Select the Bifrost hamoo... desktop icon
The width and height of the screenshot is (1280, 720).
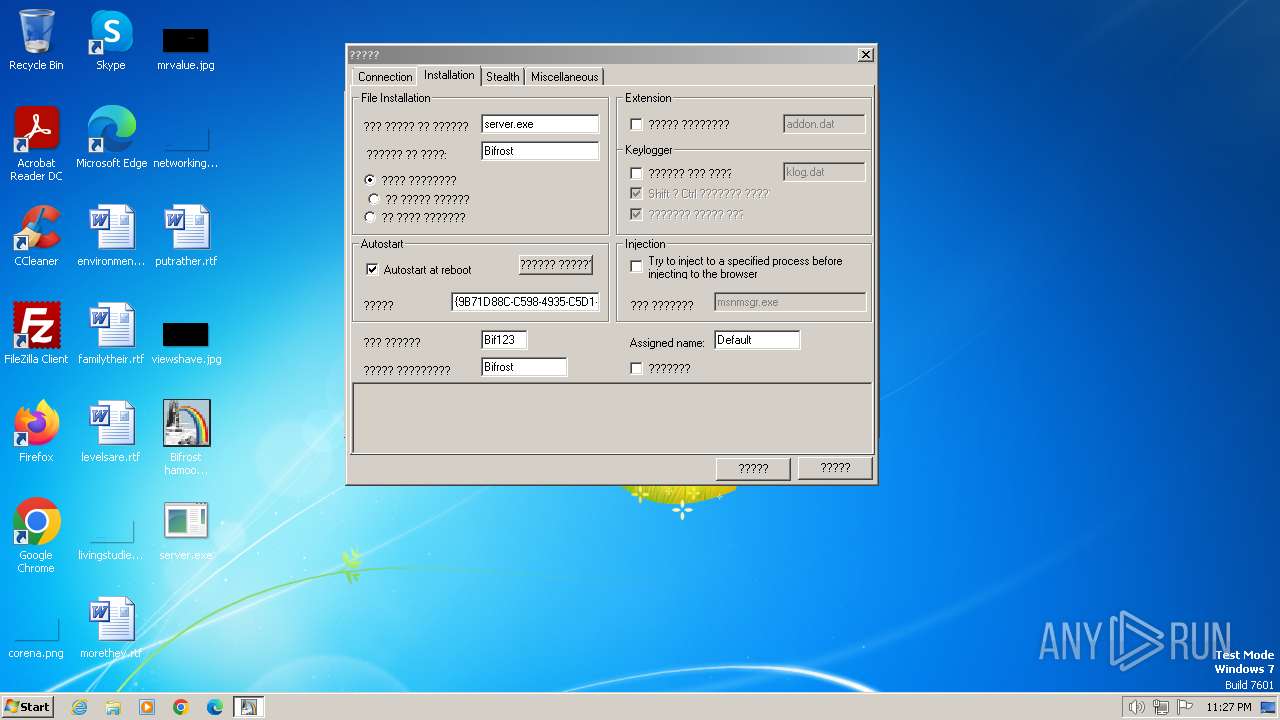click(186, 438)
